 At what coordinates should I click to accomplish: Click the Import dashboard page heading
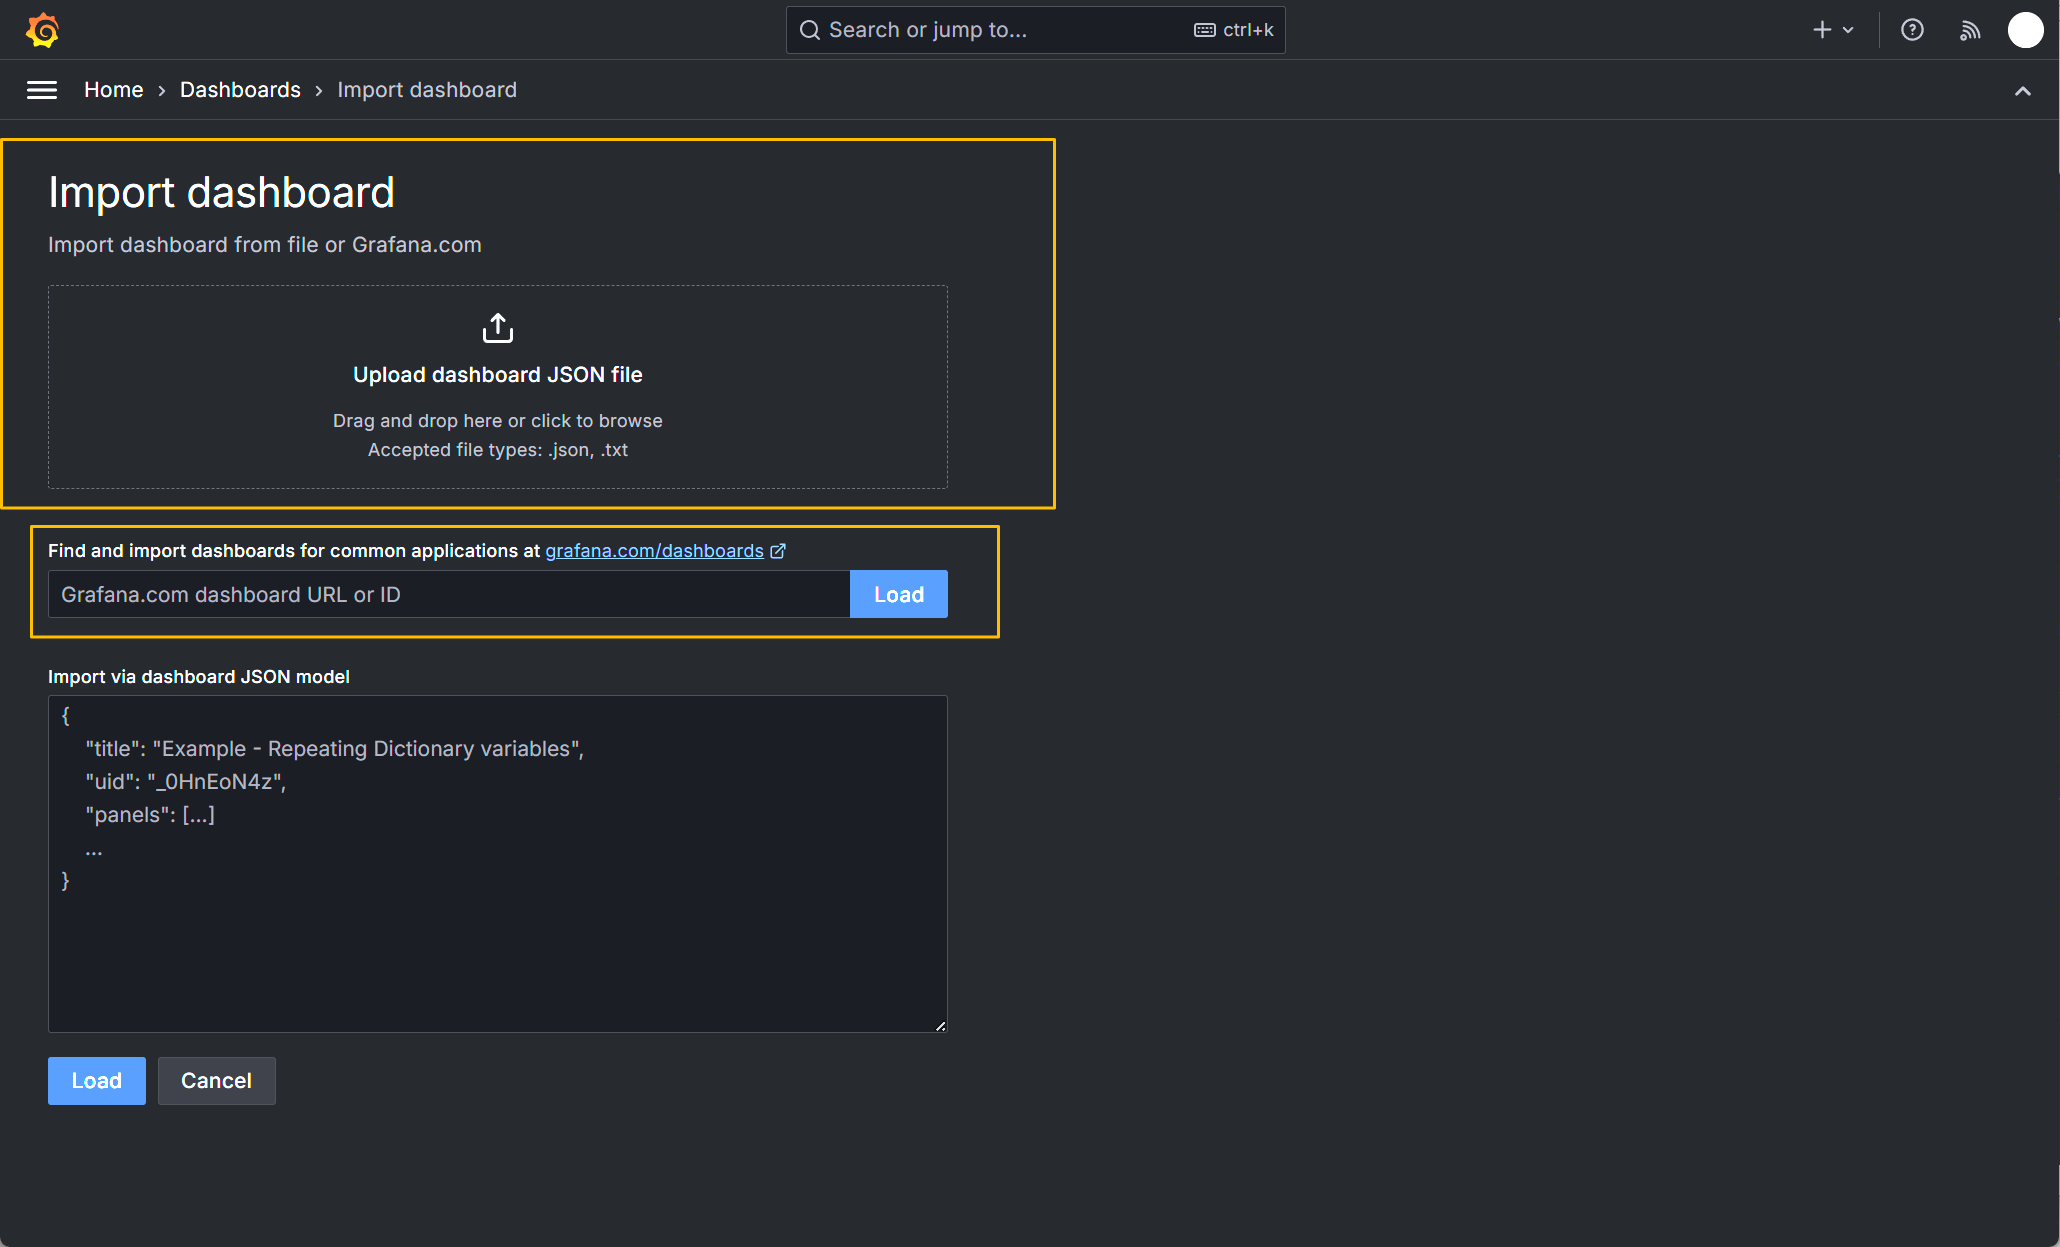tap(221, 192)
